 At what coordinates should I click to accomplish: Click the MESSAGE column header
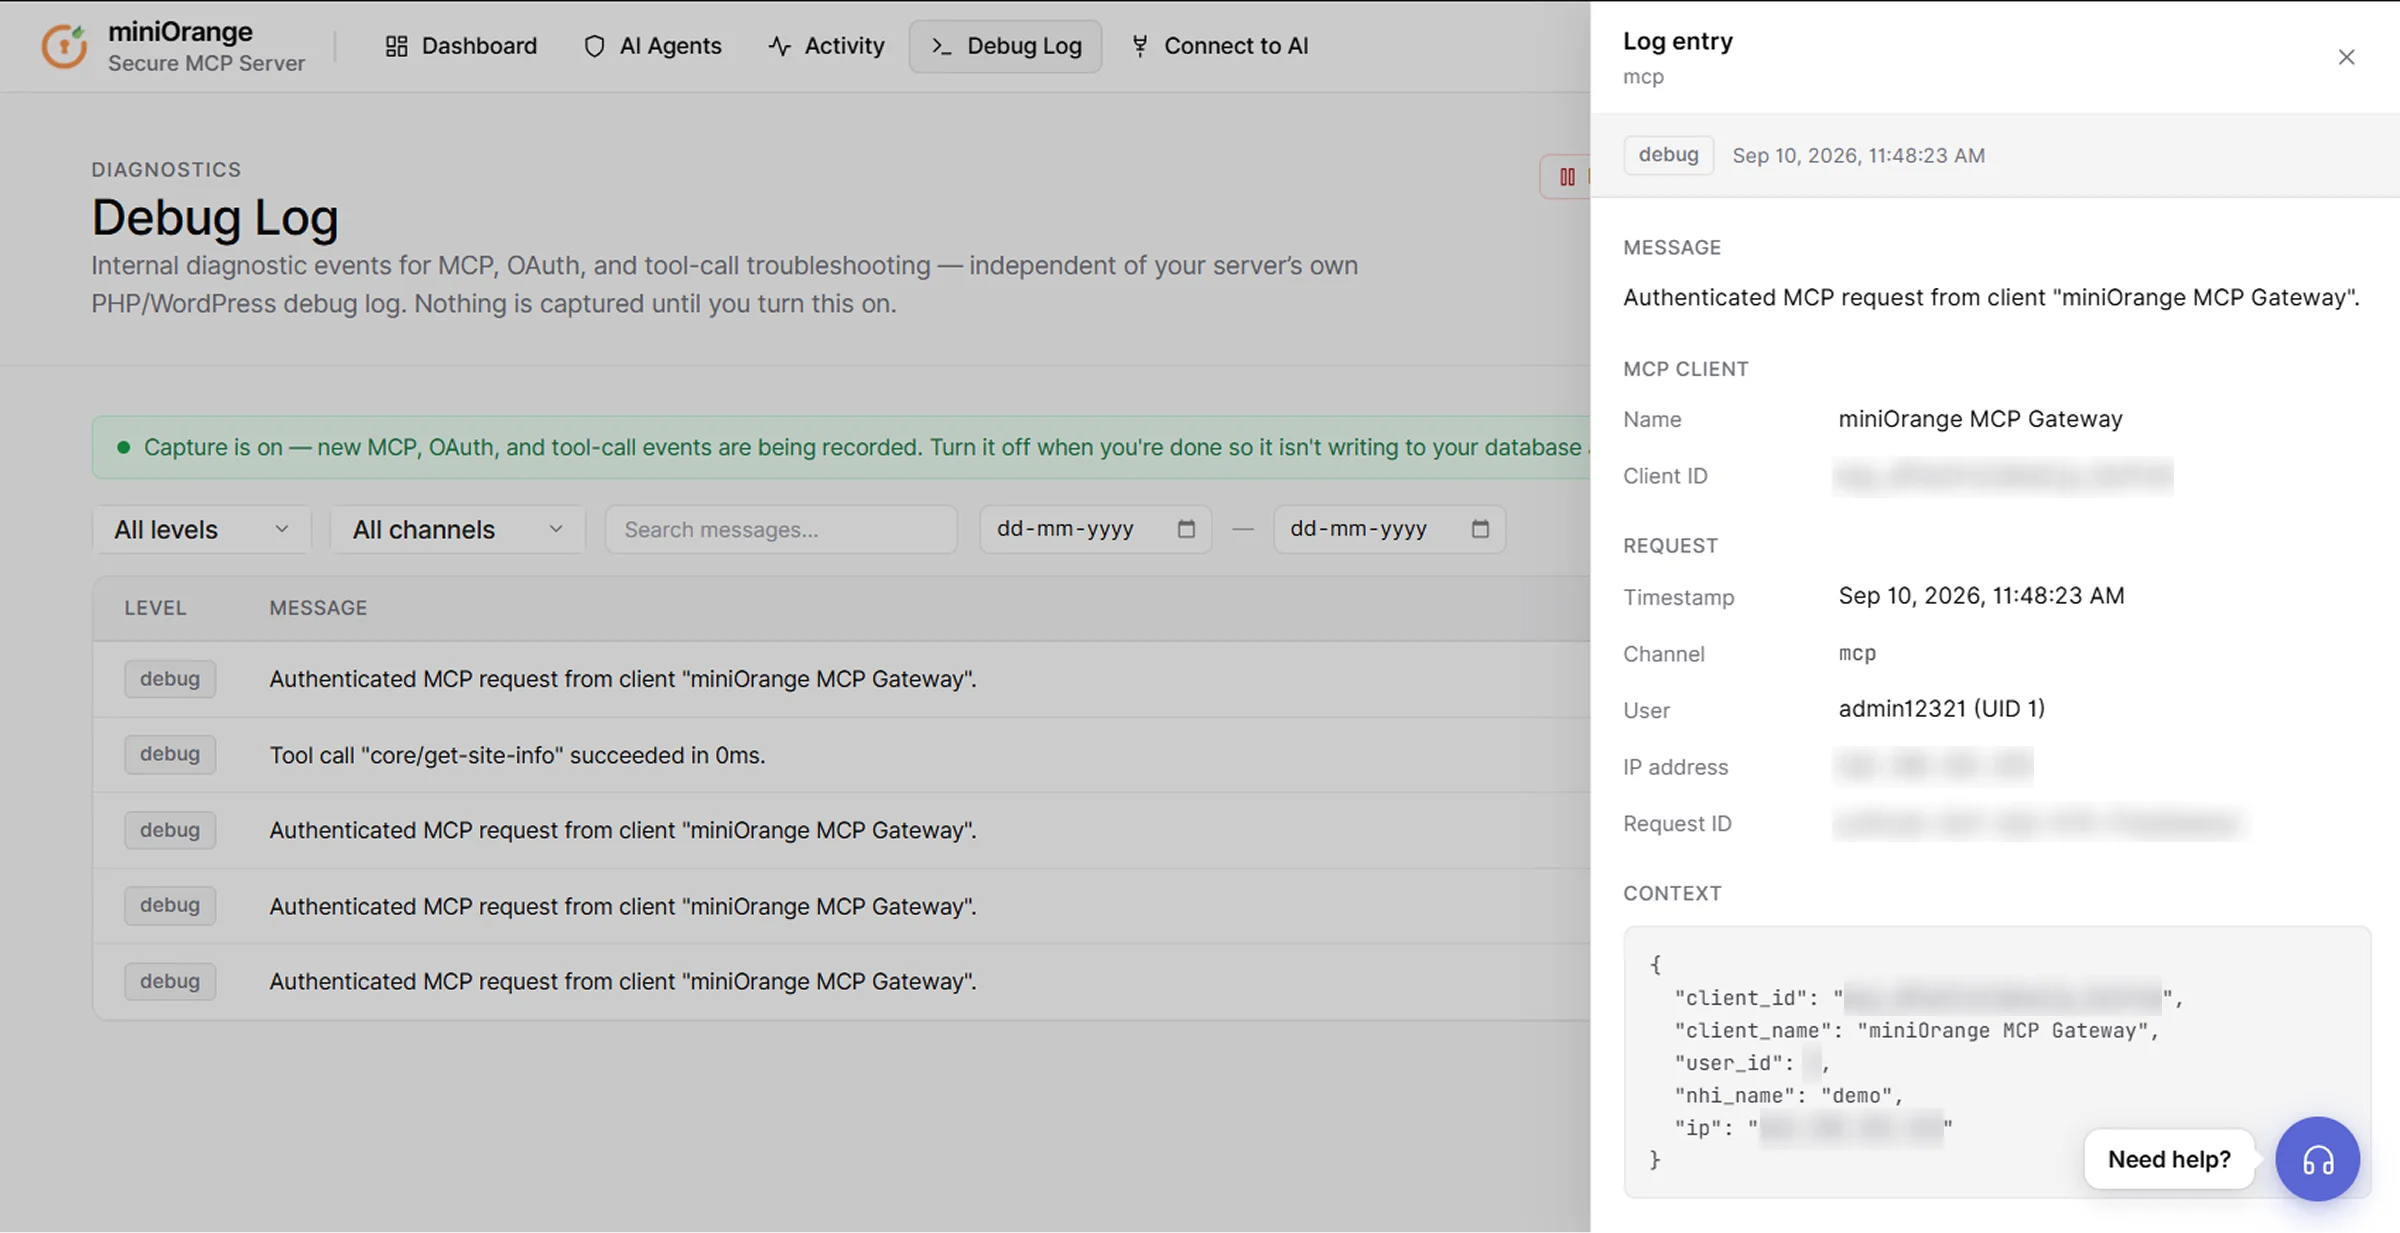(x=318, y=608)
